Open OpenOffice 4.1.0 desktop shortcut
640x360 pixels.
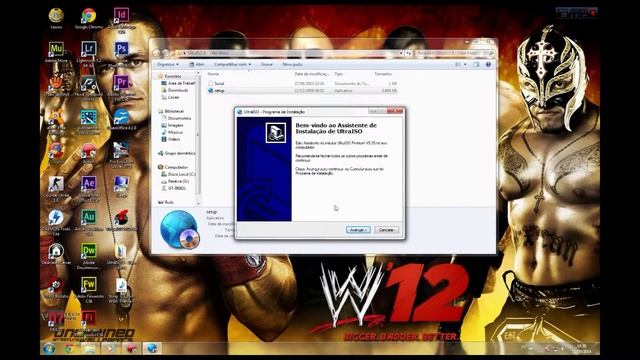(121, 120)
